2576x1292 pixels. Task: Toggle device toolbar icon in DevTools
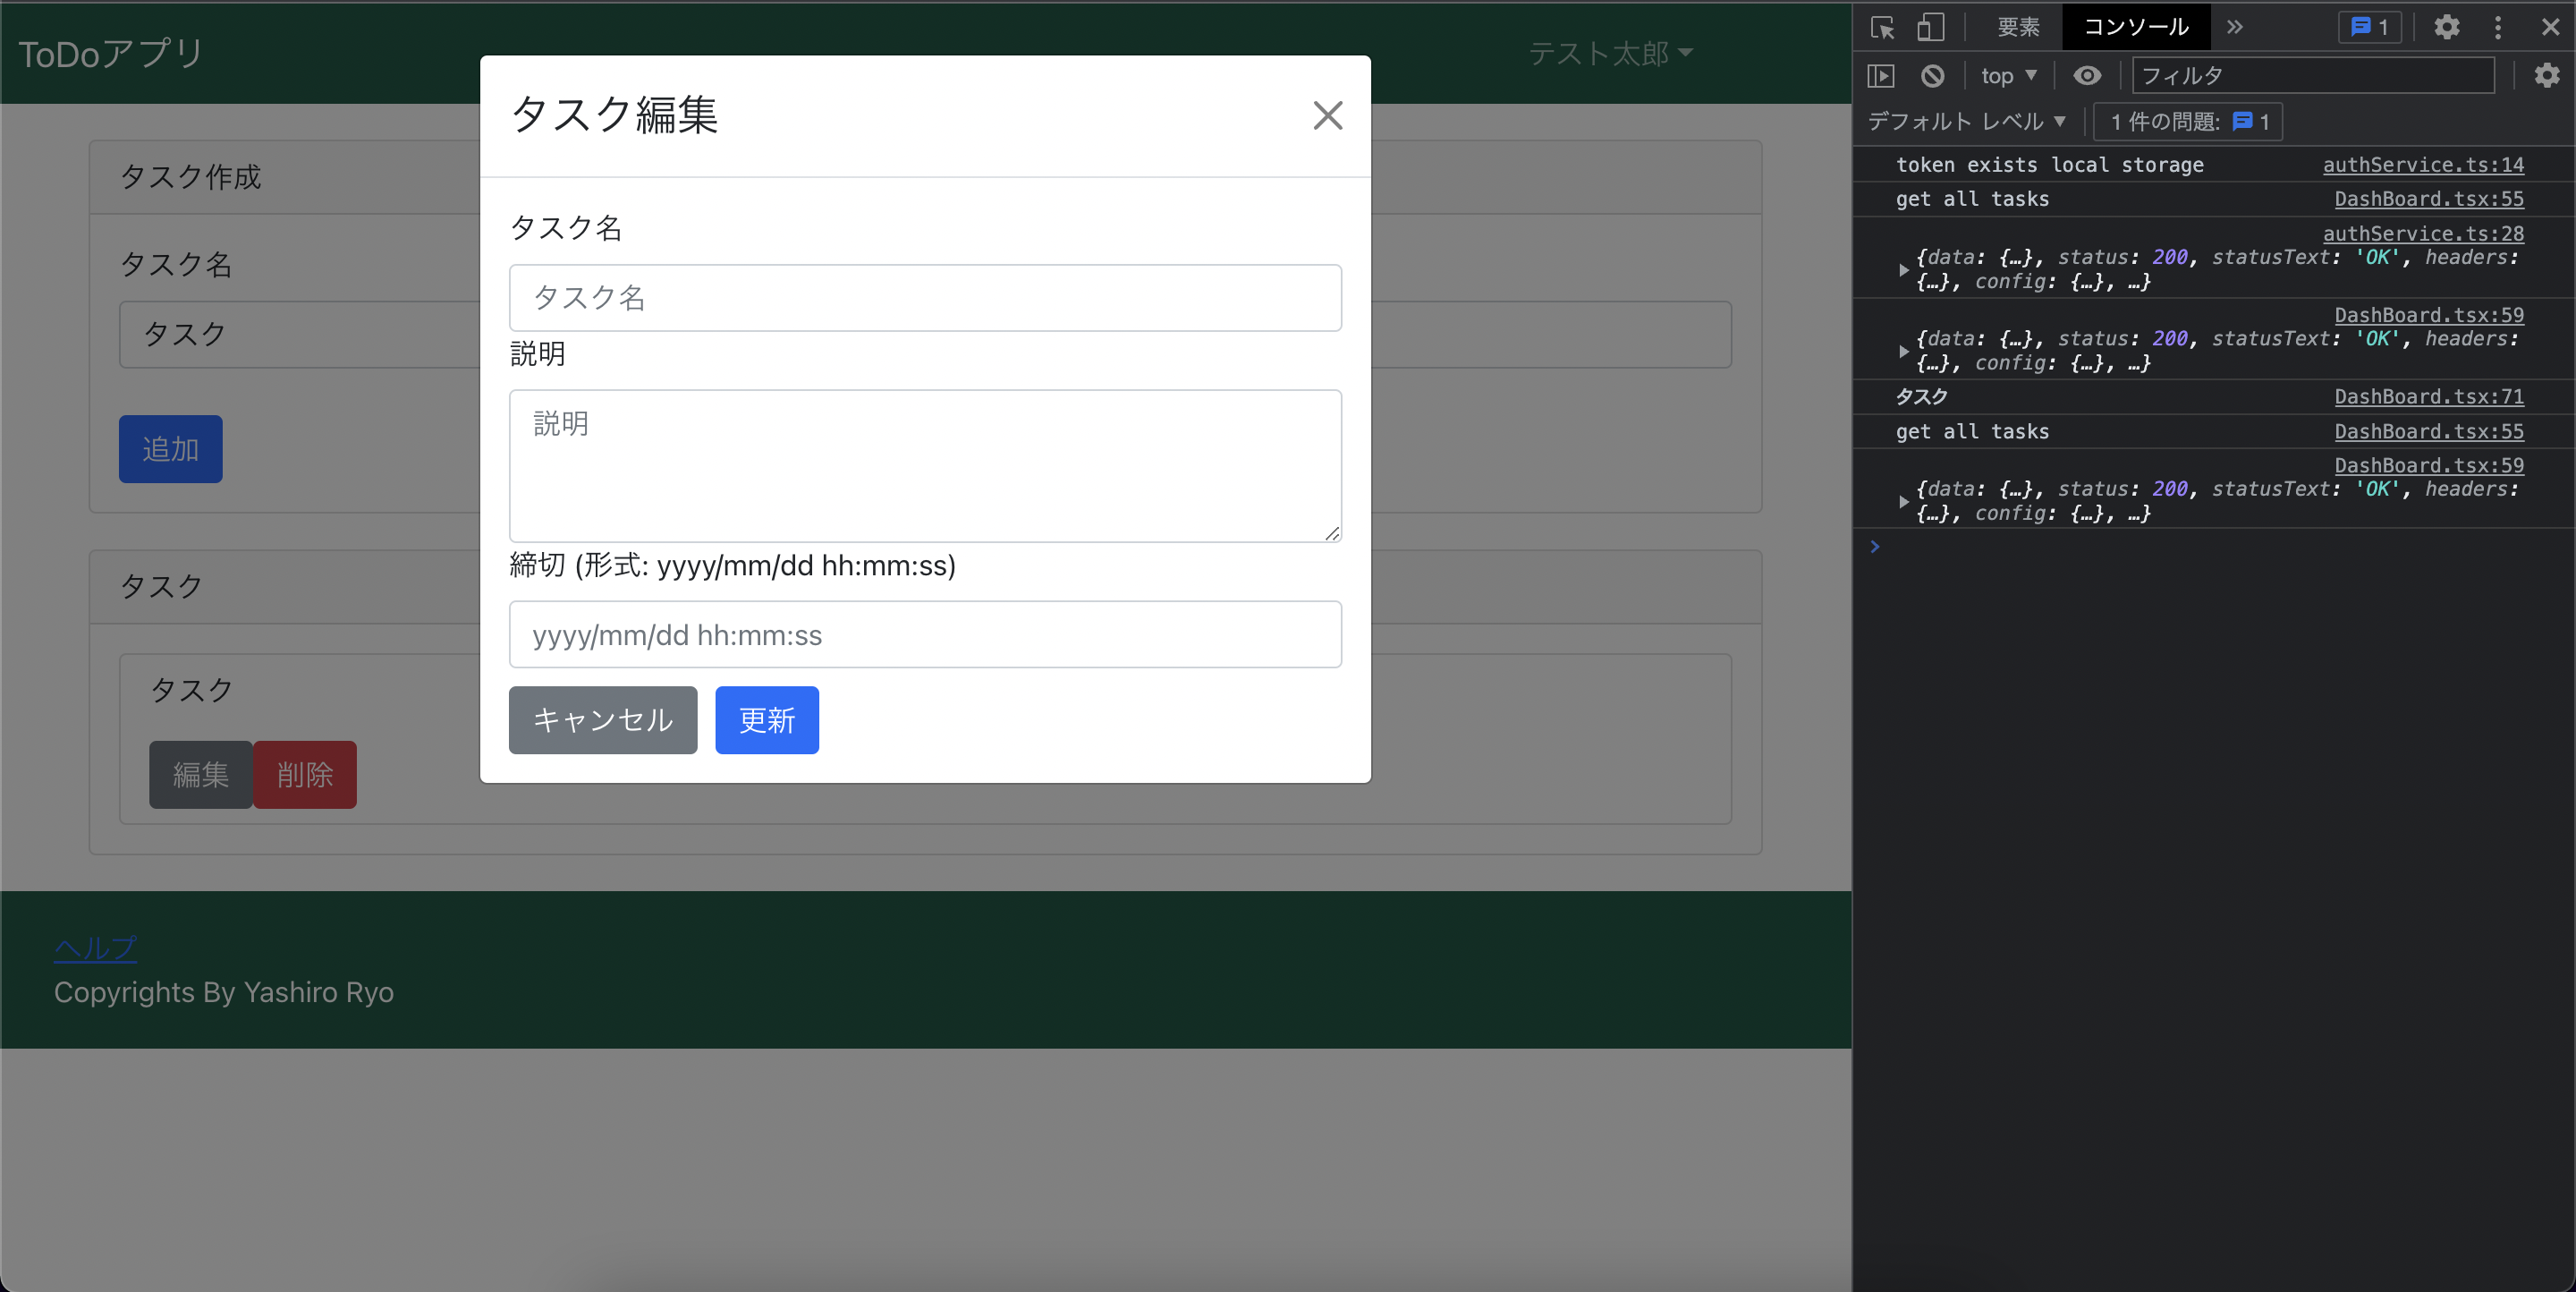pos(1930,27)
